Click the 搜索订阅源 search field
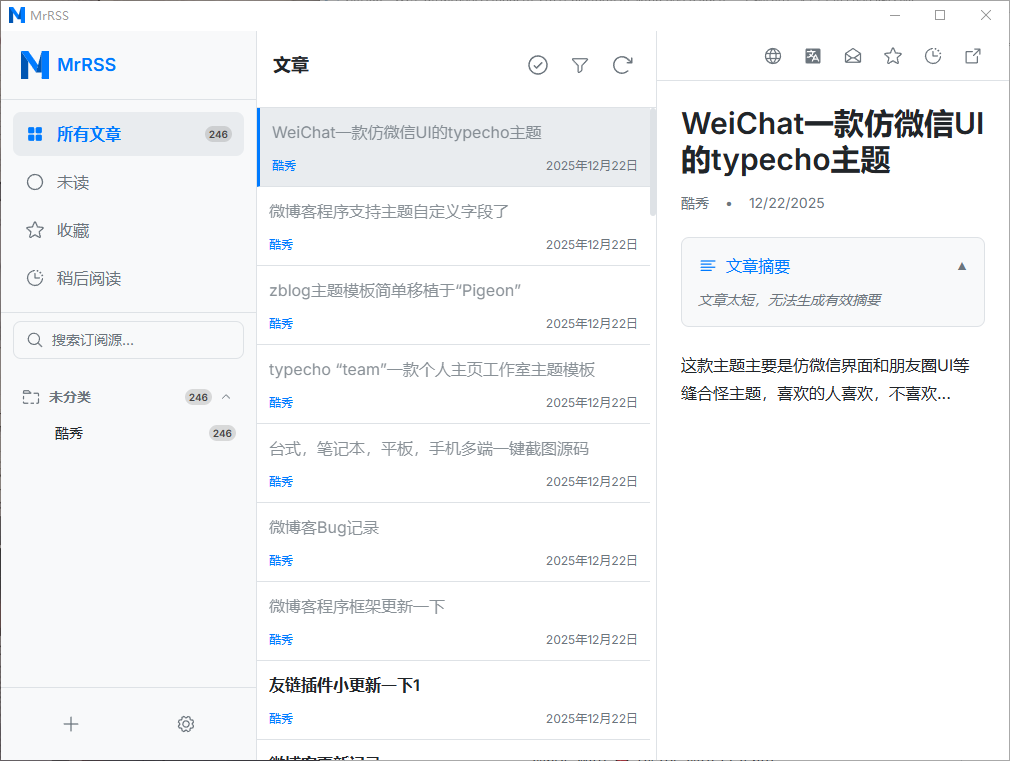This screenshot has height=761, width=1010. tap(128, 340)
